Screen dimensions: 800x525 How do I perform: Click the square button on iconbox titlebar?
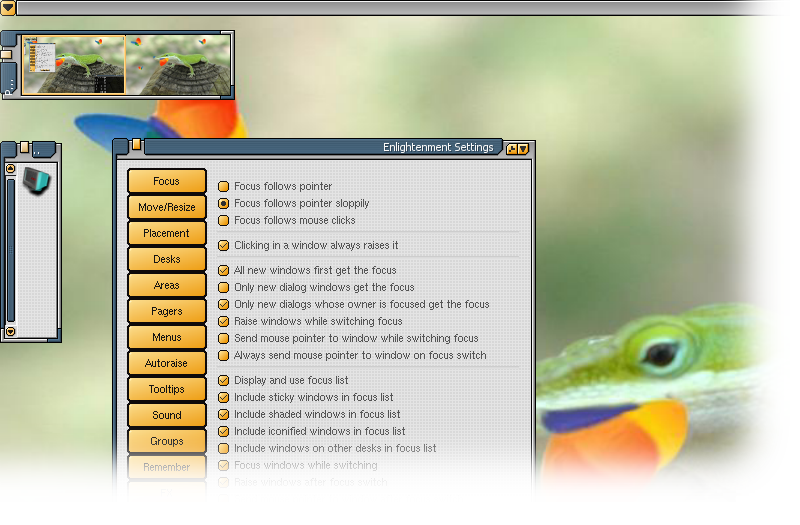24,147
